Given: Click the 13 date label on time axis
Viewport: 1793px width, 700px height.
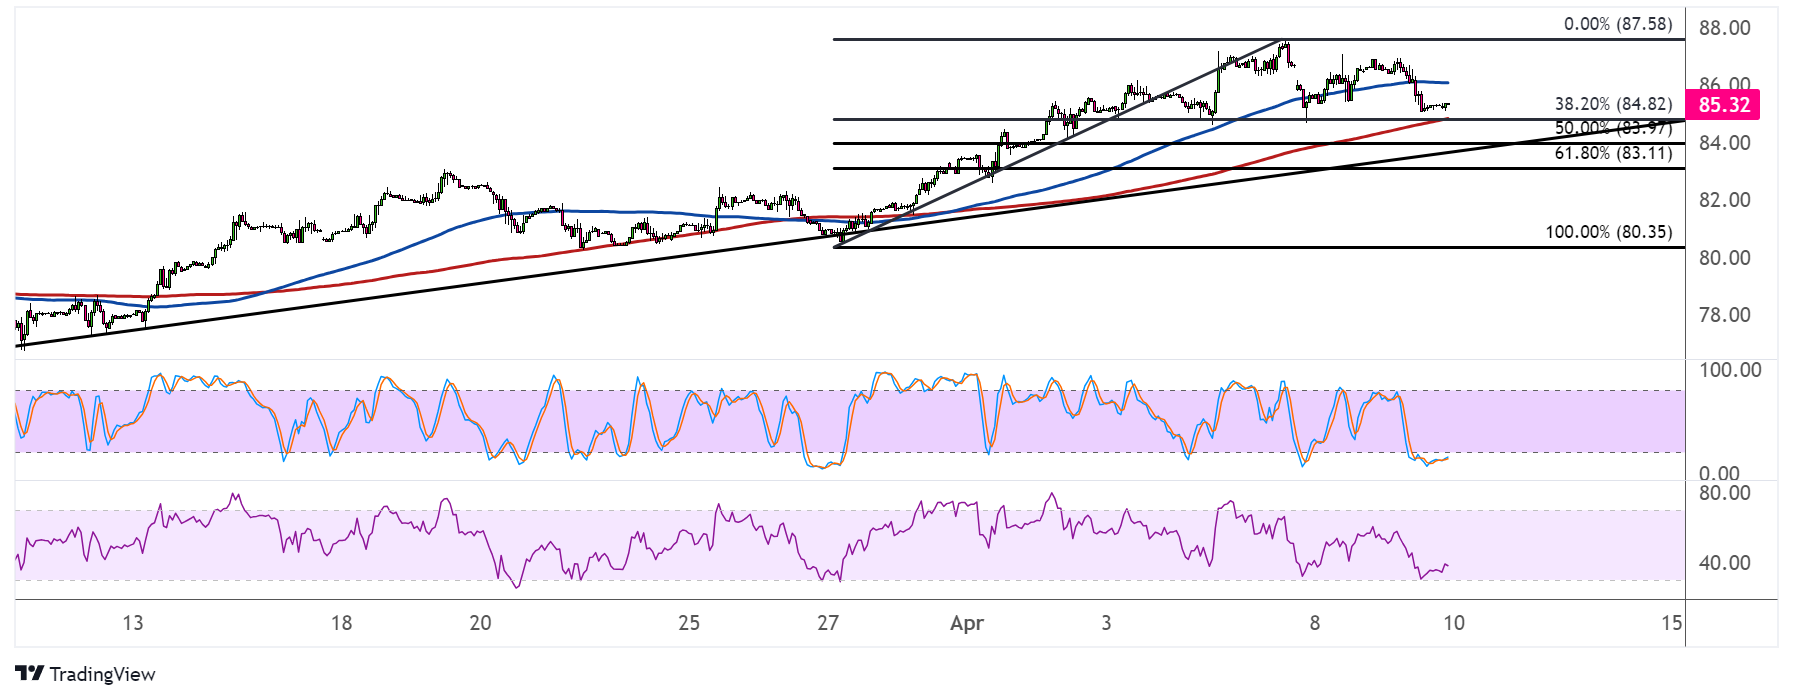Looking at the screenshot, I should (133, 623).
